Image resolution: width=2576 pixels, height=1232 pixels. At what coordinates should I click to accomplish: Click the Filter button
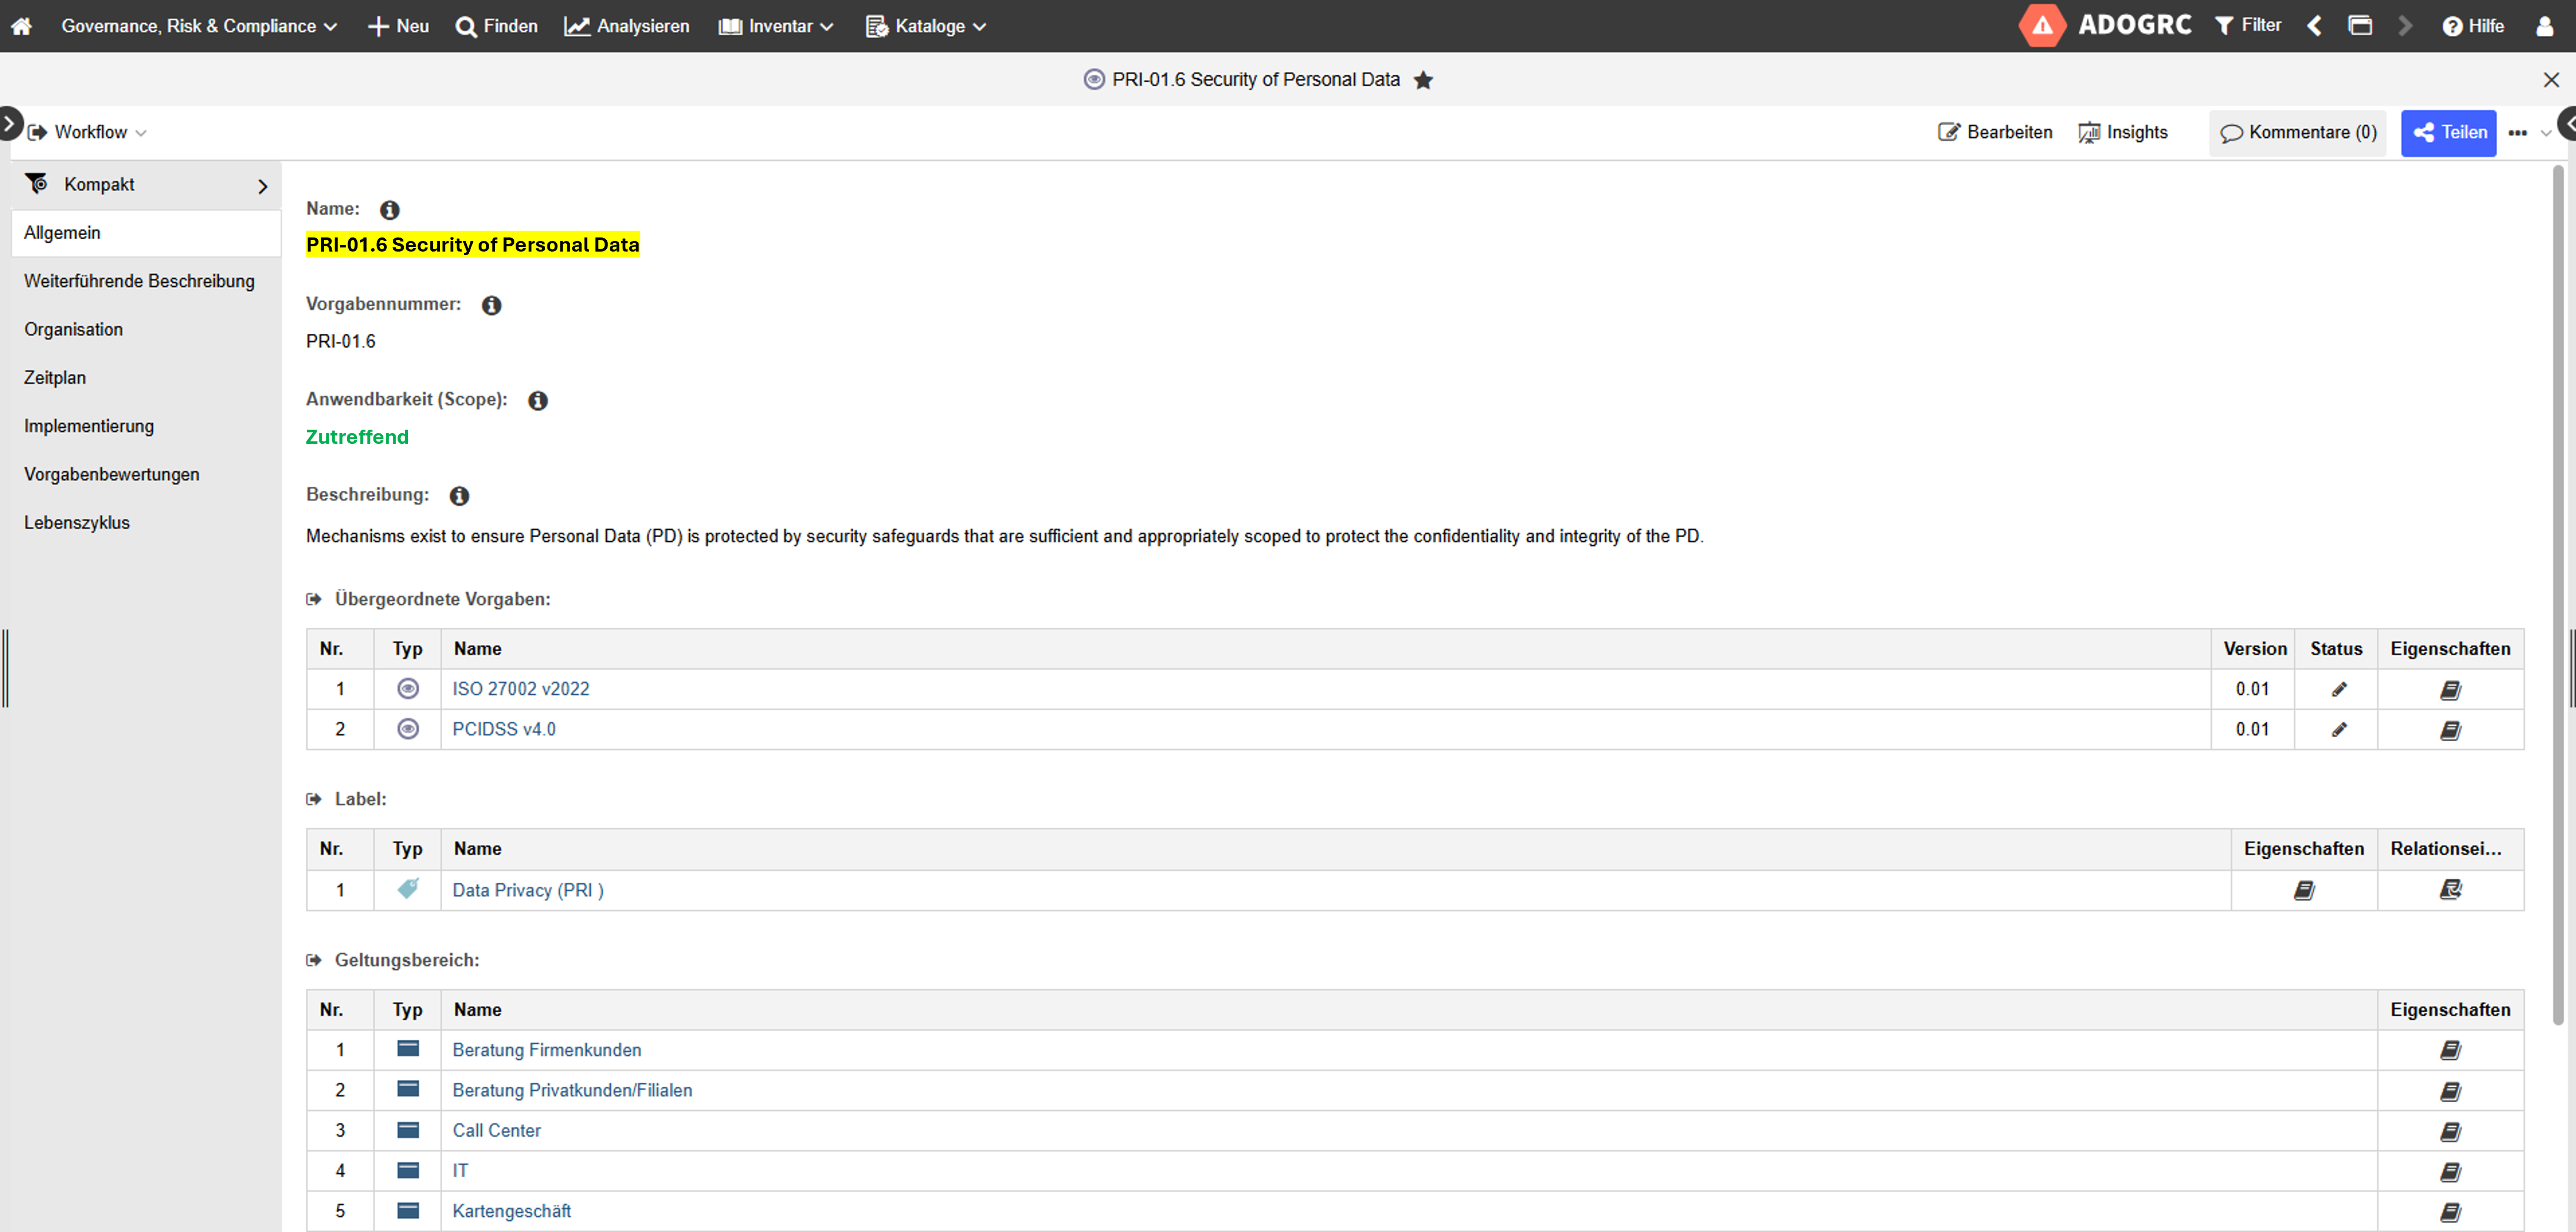pos(2247,26)
